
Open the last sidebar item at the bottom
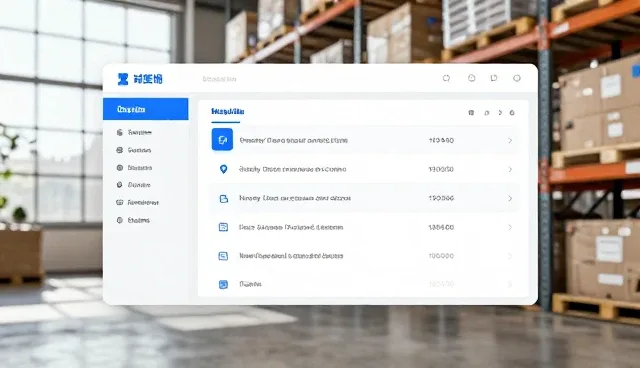point(133,220)
